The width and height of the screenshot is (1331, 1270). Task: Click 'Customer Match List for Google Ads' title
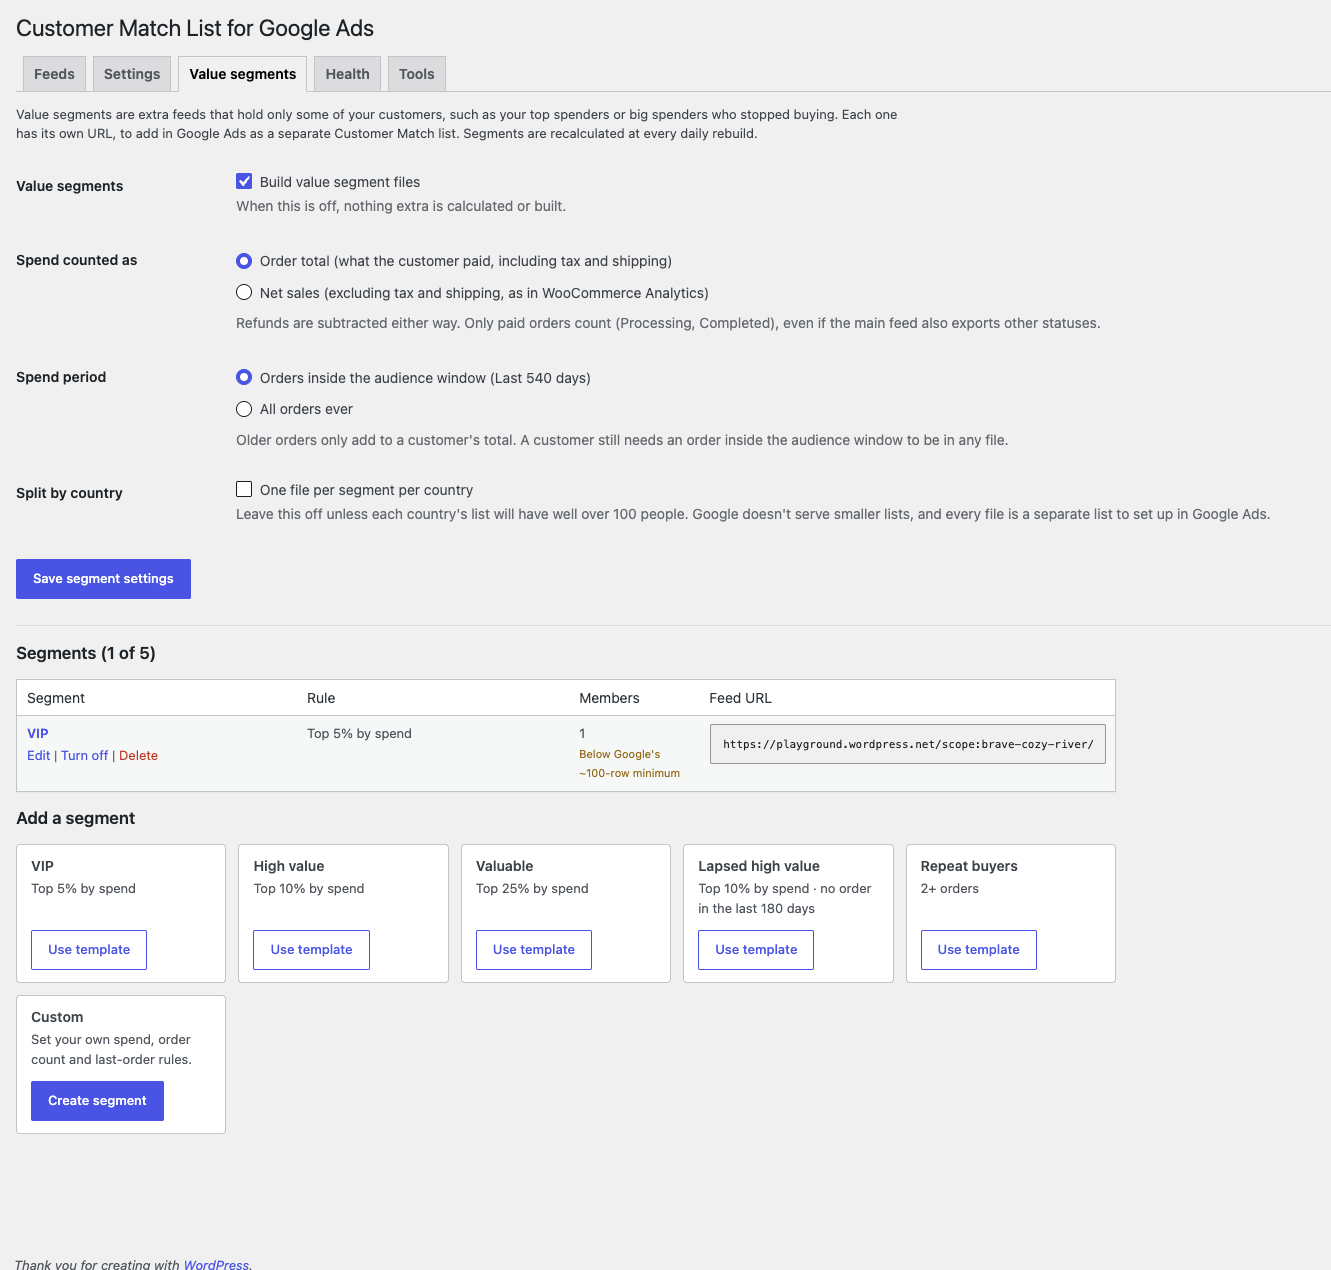(195, 28)
